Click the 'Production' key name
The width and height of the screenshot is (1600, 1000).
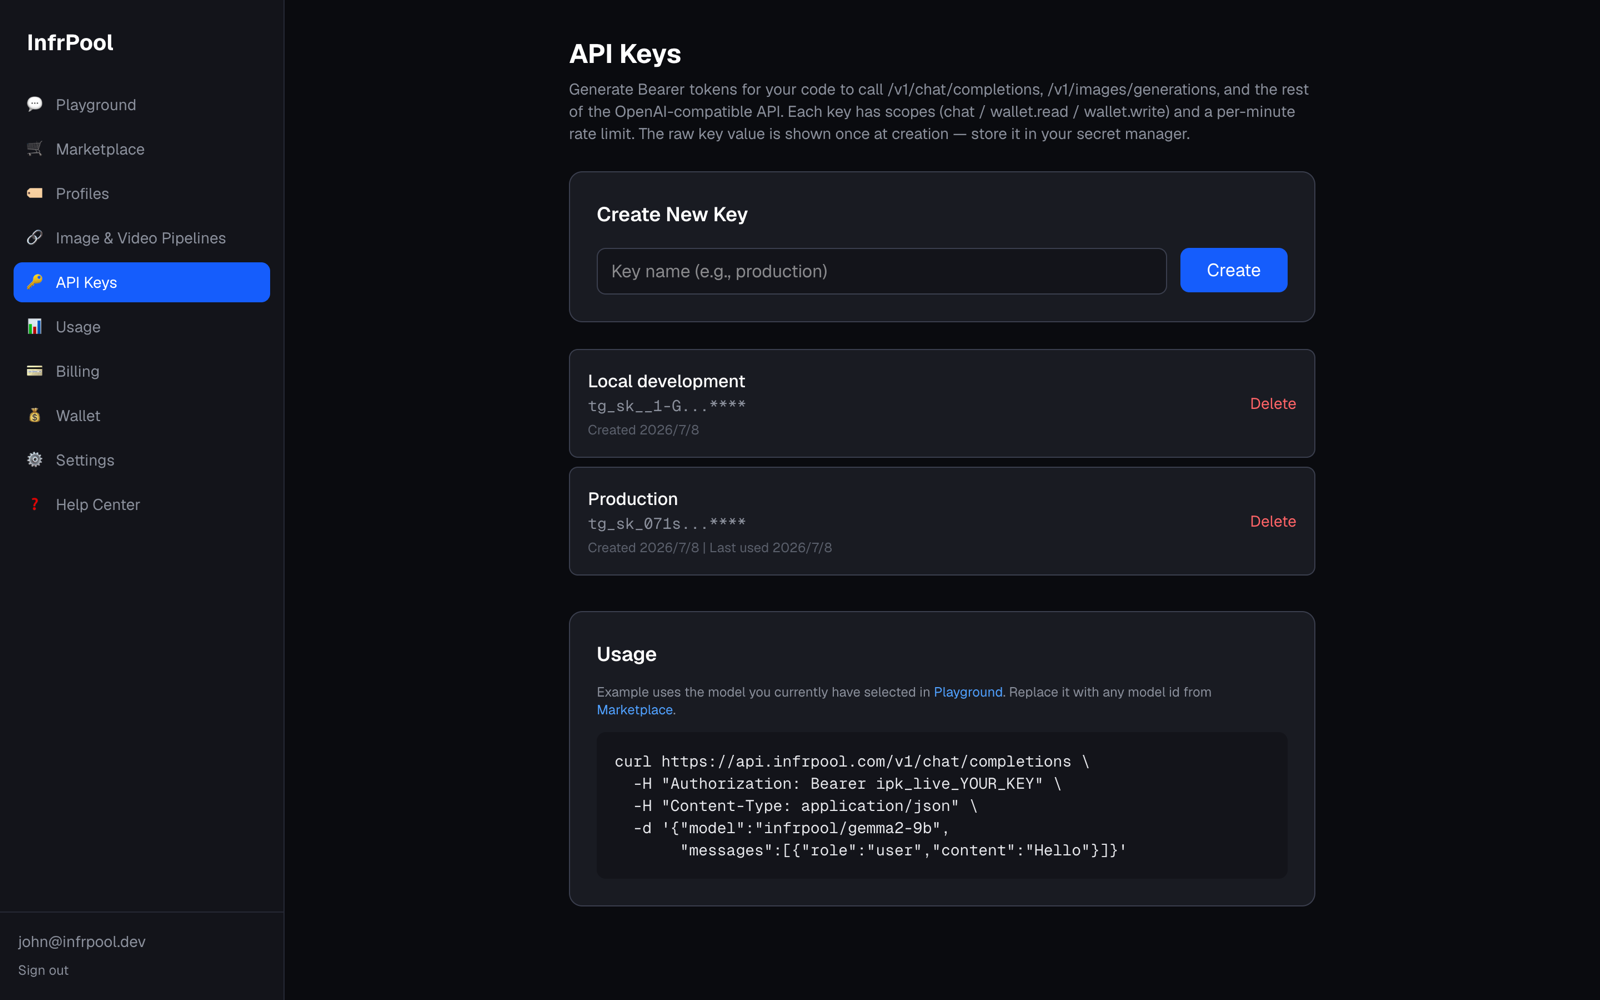point(633,499)
